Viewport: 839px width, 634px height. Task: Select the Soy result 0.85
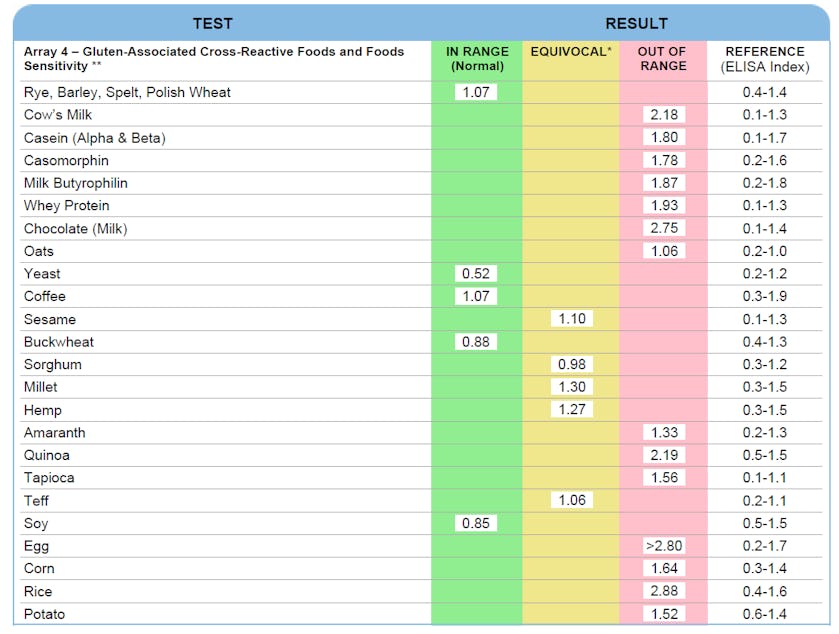[x=476, y=523]
